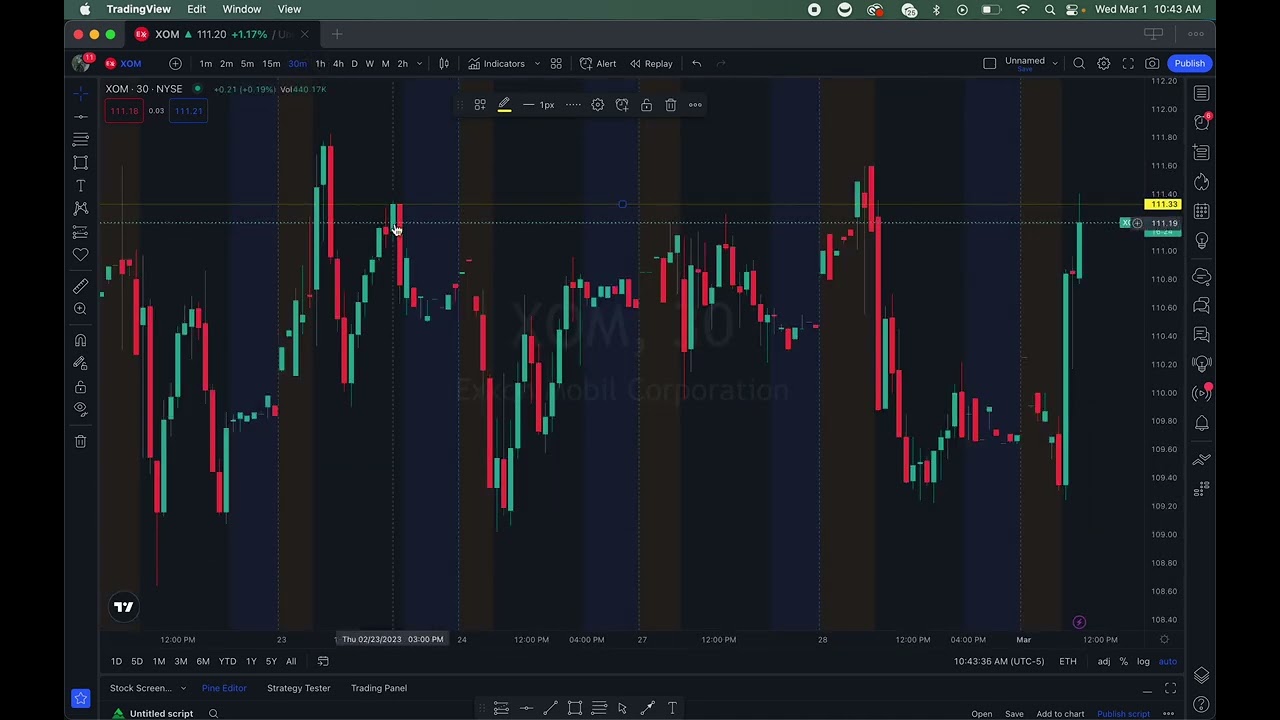Image resolution: width=1280 pixels, height=720 pixels.
Task: Expand the timeframe interval dropdown
Action: pos(419,64)
